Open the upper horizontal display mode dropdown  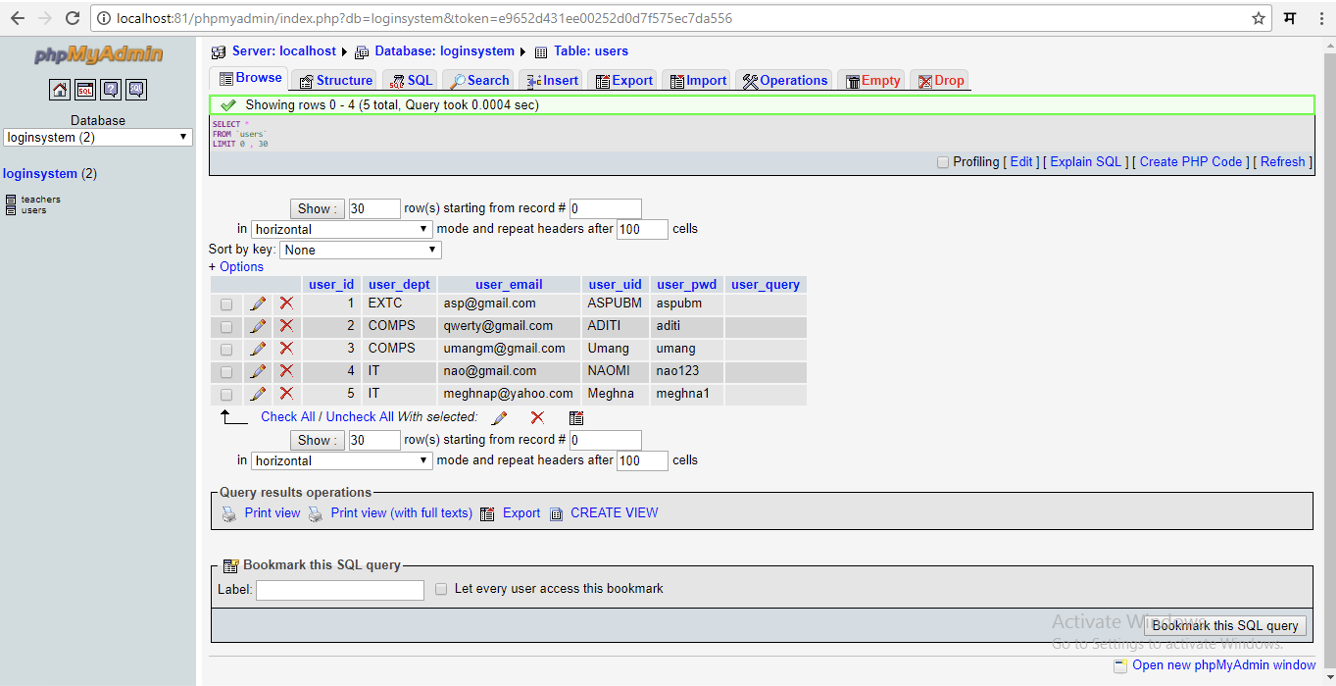(x=341, y=229)
